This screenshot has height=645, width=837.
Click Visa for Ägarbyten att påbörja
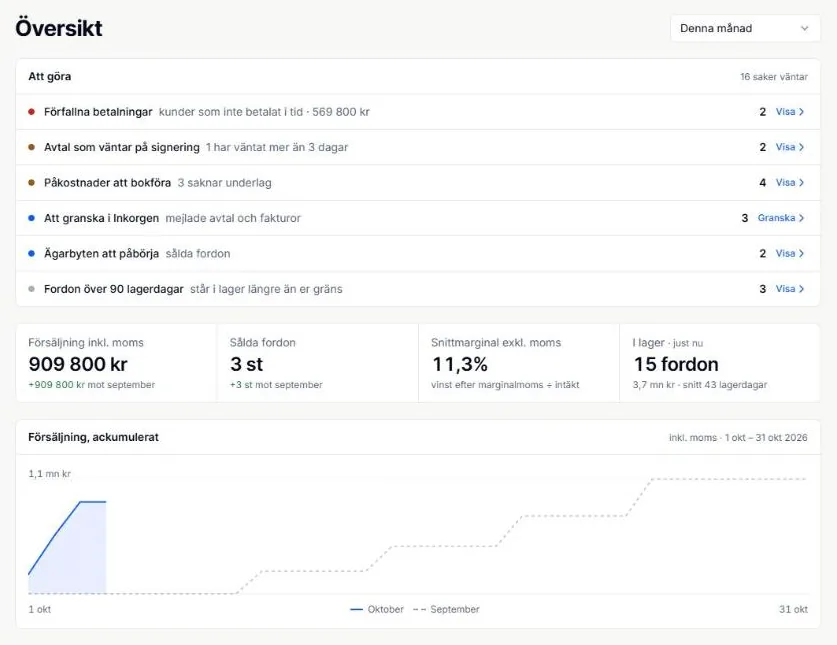click(789, 253)
